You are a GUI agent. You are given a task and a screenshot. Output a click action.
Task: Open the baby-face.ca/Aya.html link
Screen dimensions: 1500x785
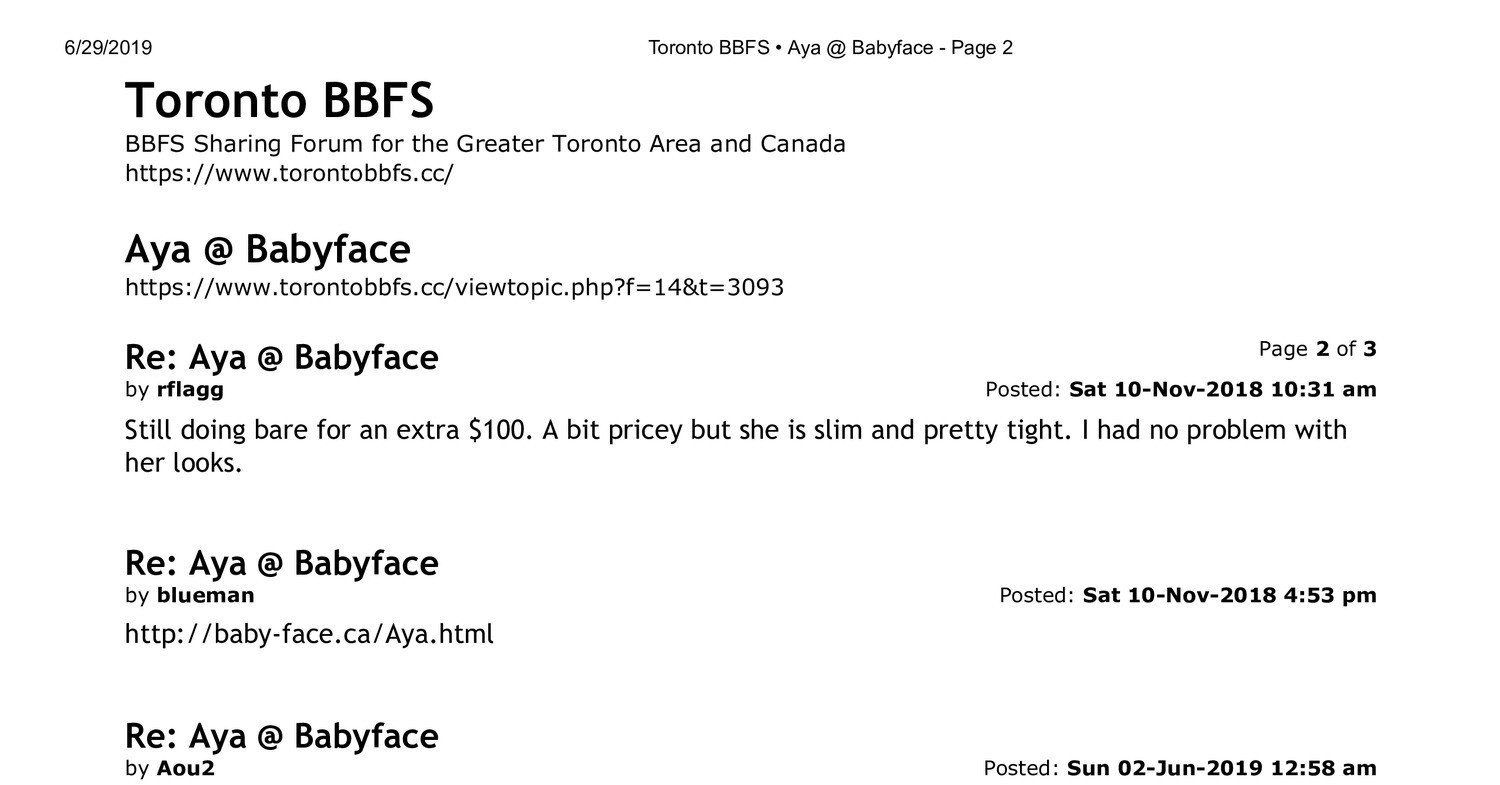(309, 634)
